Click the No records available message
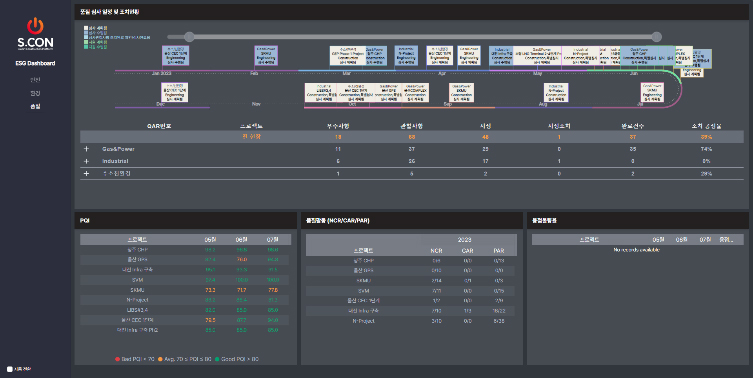 [x=637, y=250]
